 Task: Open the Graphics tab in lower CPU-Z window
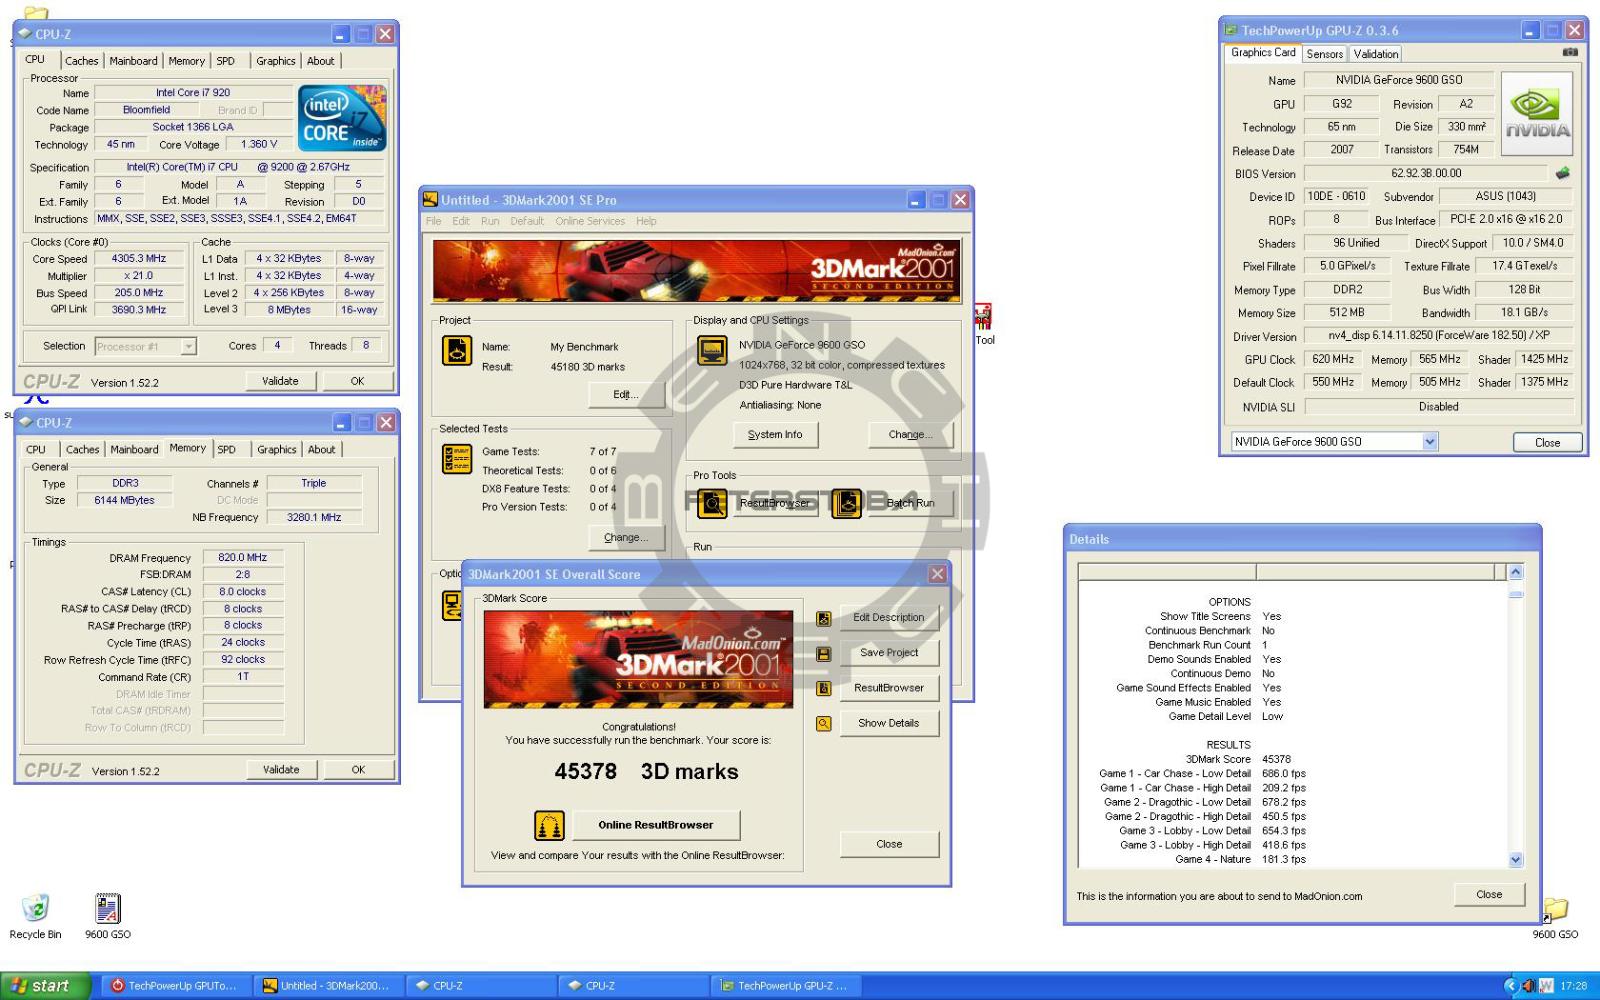click(x=277, y=450)
